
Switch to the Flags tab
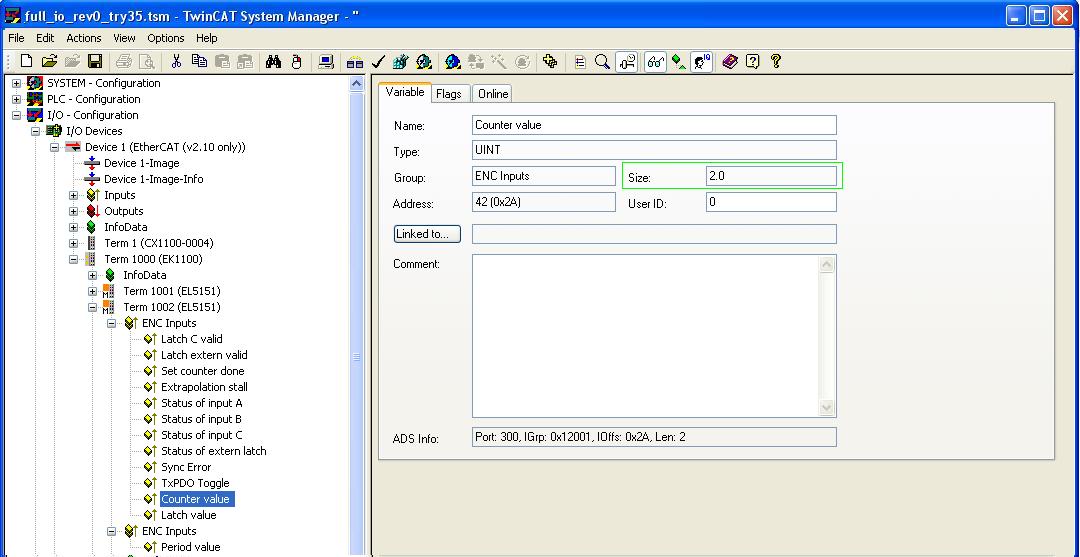click(x=448, y=94)
